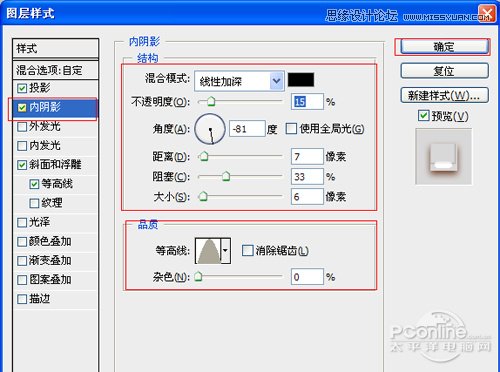The width and height of the screenshot is (500, 372).
Task: Check 使用全局光 (Use Global Light)
Action: [x=291, y=129]
